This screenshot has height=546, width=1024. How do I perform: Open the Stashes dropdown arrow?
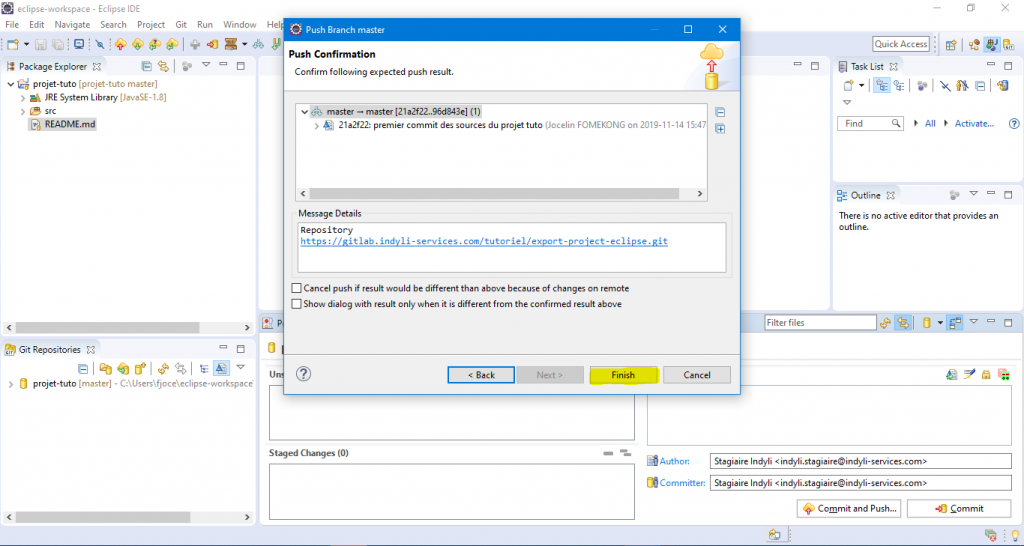244,44
